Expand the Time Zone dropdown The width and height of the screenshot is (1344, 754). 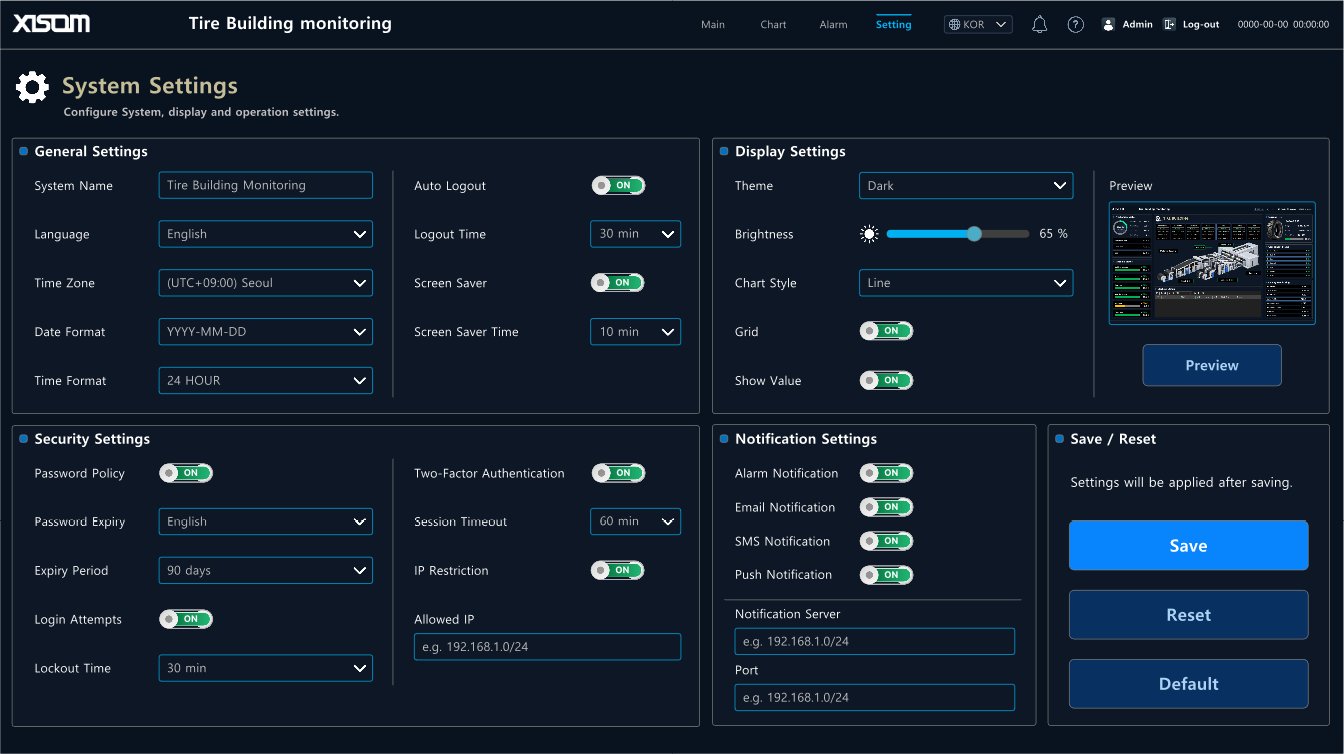pyautogui.click(x=266, y=283)
